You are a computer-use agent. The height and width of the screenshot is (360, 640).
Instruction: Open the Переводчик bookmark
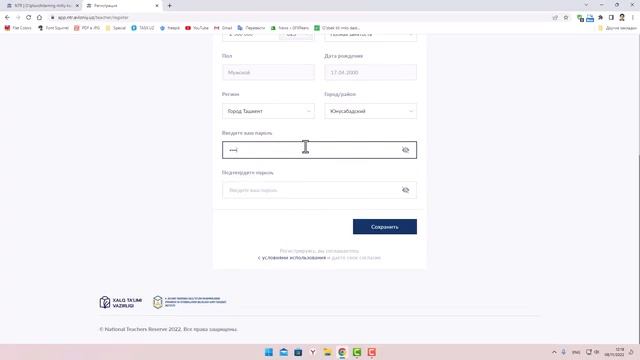251,28
